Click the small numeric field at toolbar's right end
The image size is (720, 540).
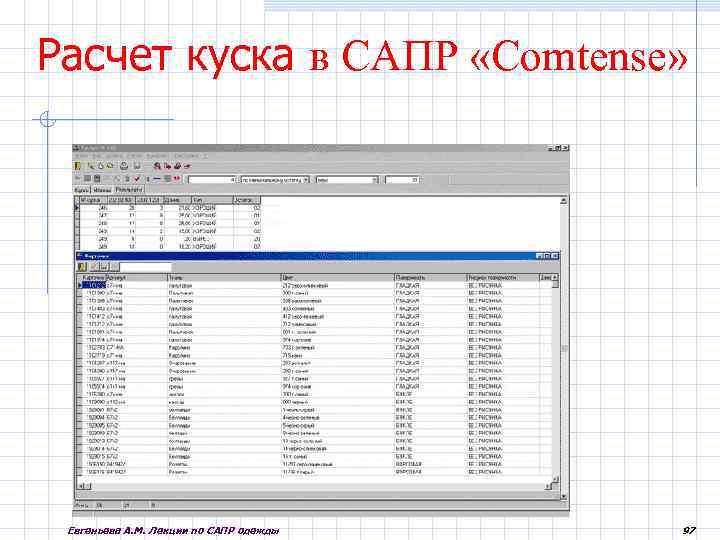(402, 180)
